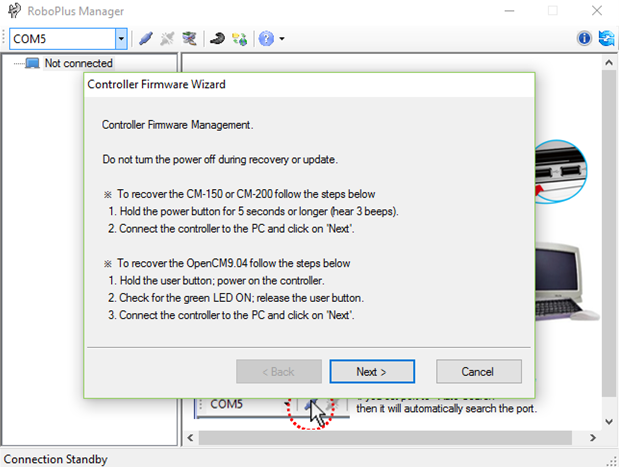Click horizontal scrollbar left arrow
Viewport: 619px width, 467px height.
point(191,437)
